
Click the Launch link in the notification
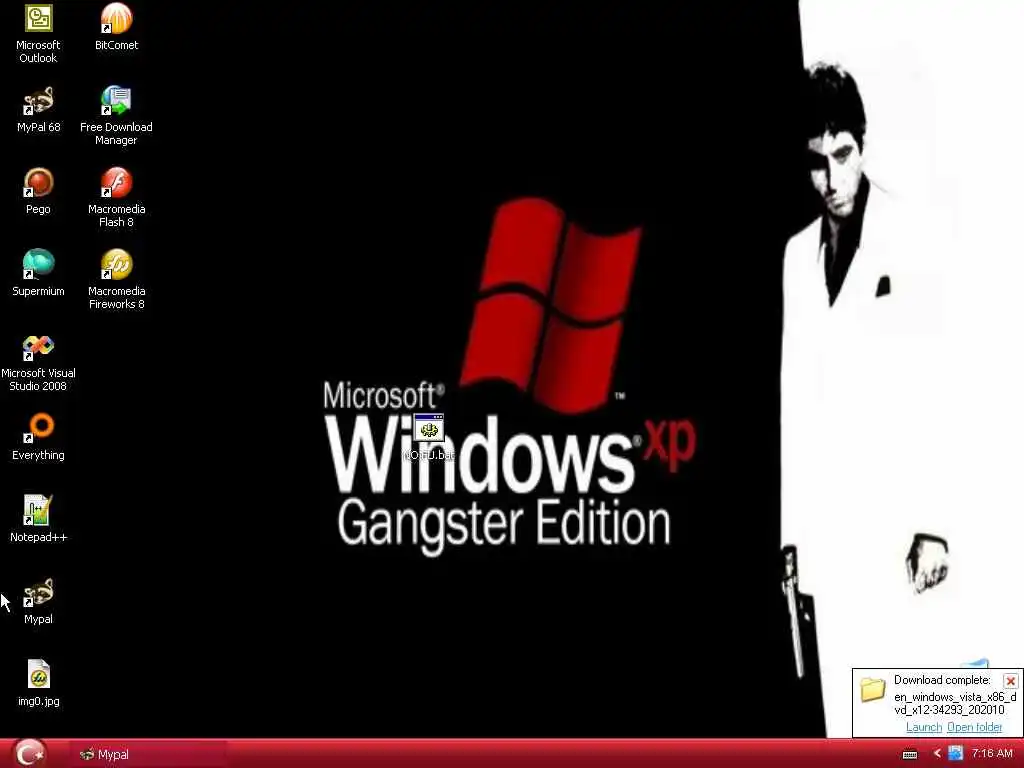point(923,727)
